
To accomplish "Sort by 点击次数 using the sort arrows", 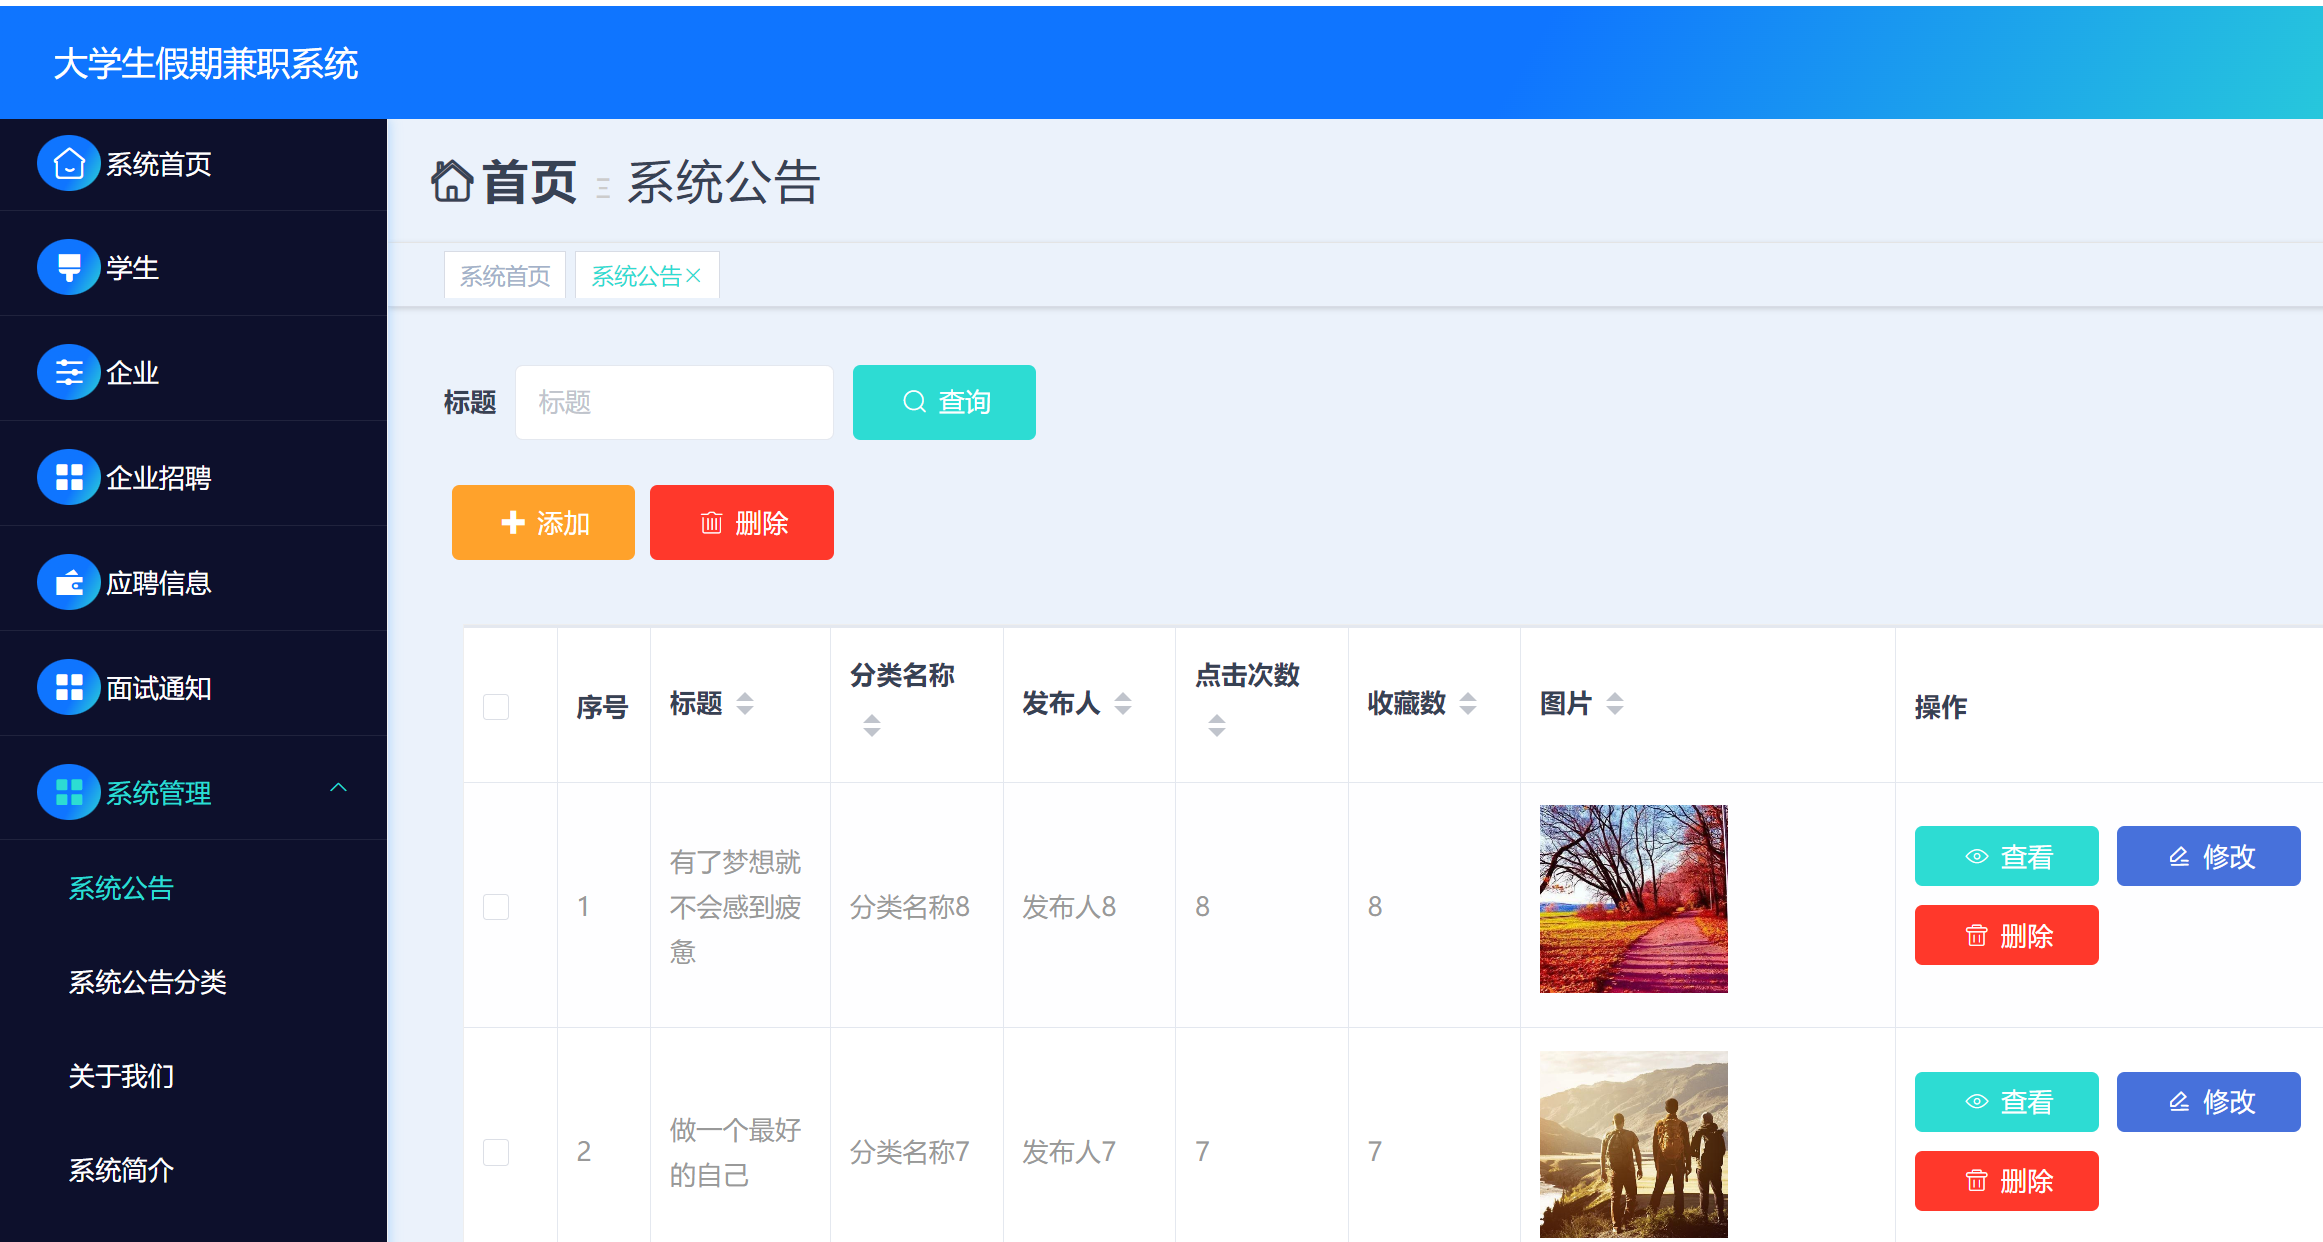I will tap(1217, 726).
